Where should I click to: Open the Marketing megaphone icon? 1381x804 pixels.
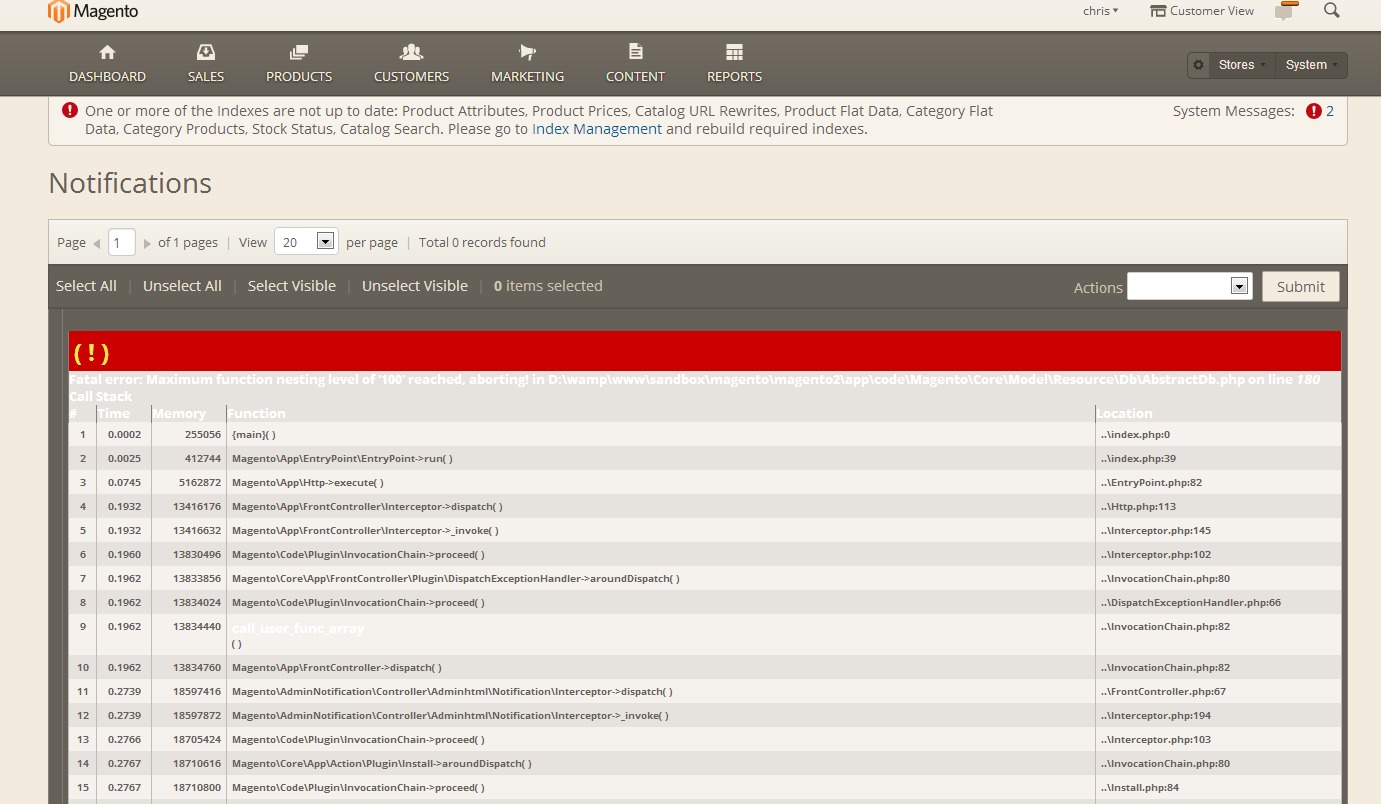click(528, 52)
